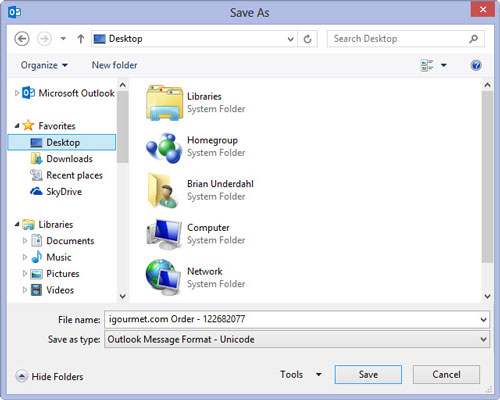Change the view layout icon

[x=427, y=65]
